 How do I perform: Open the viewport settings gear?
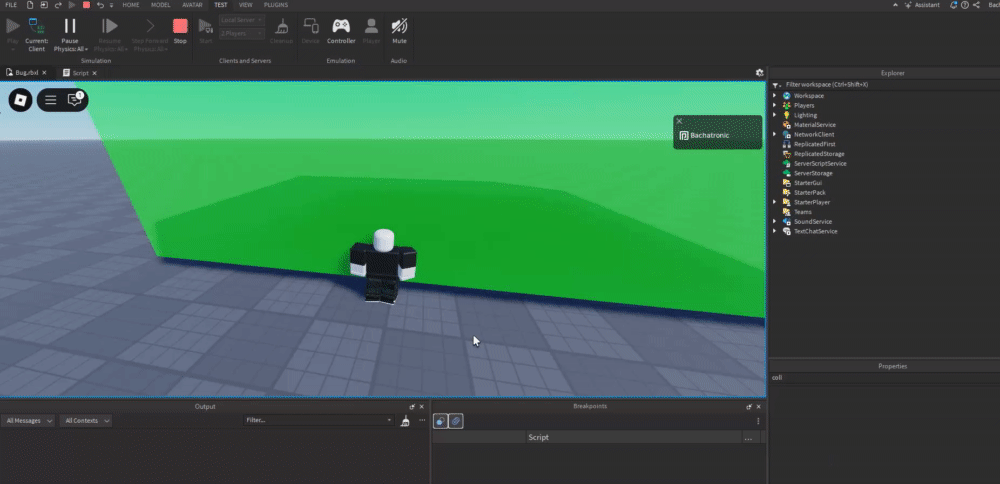tap(759, 73)
